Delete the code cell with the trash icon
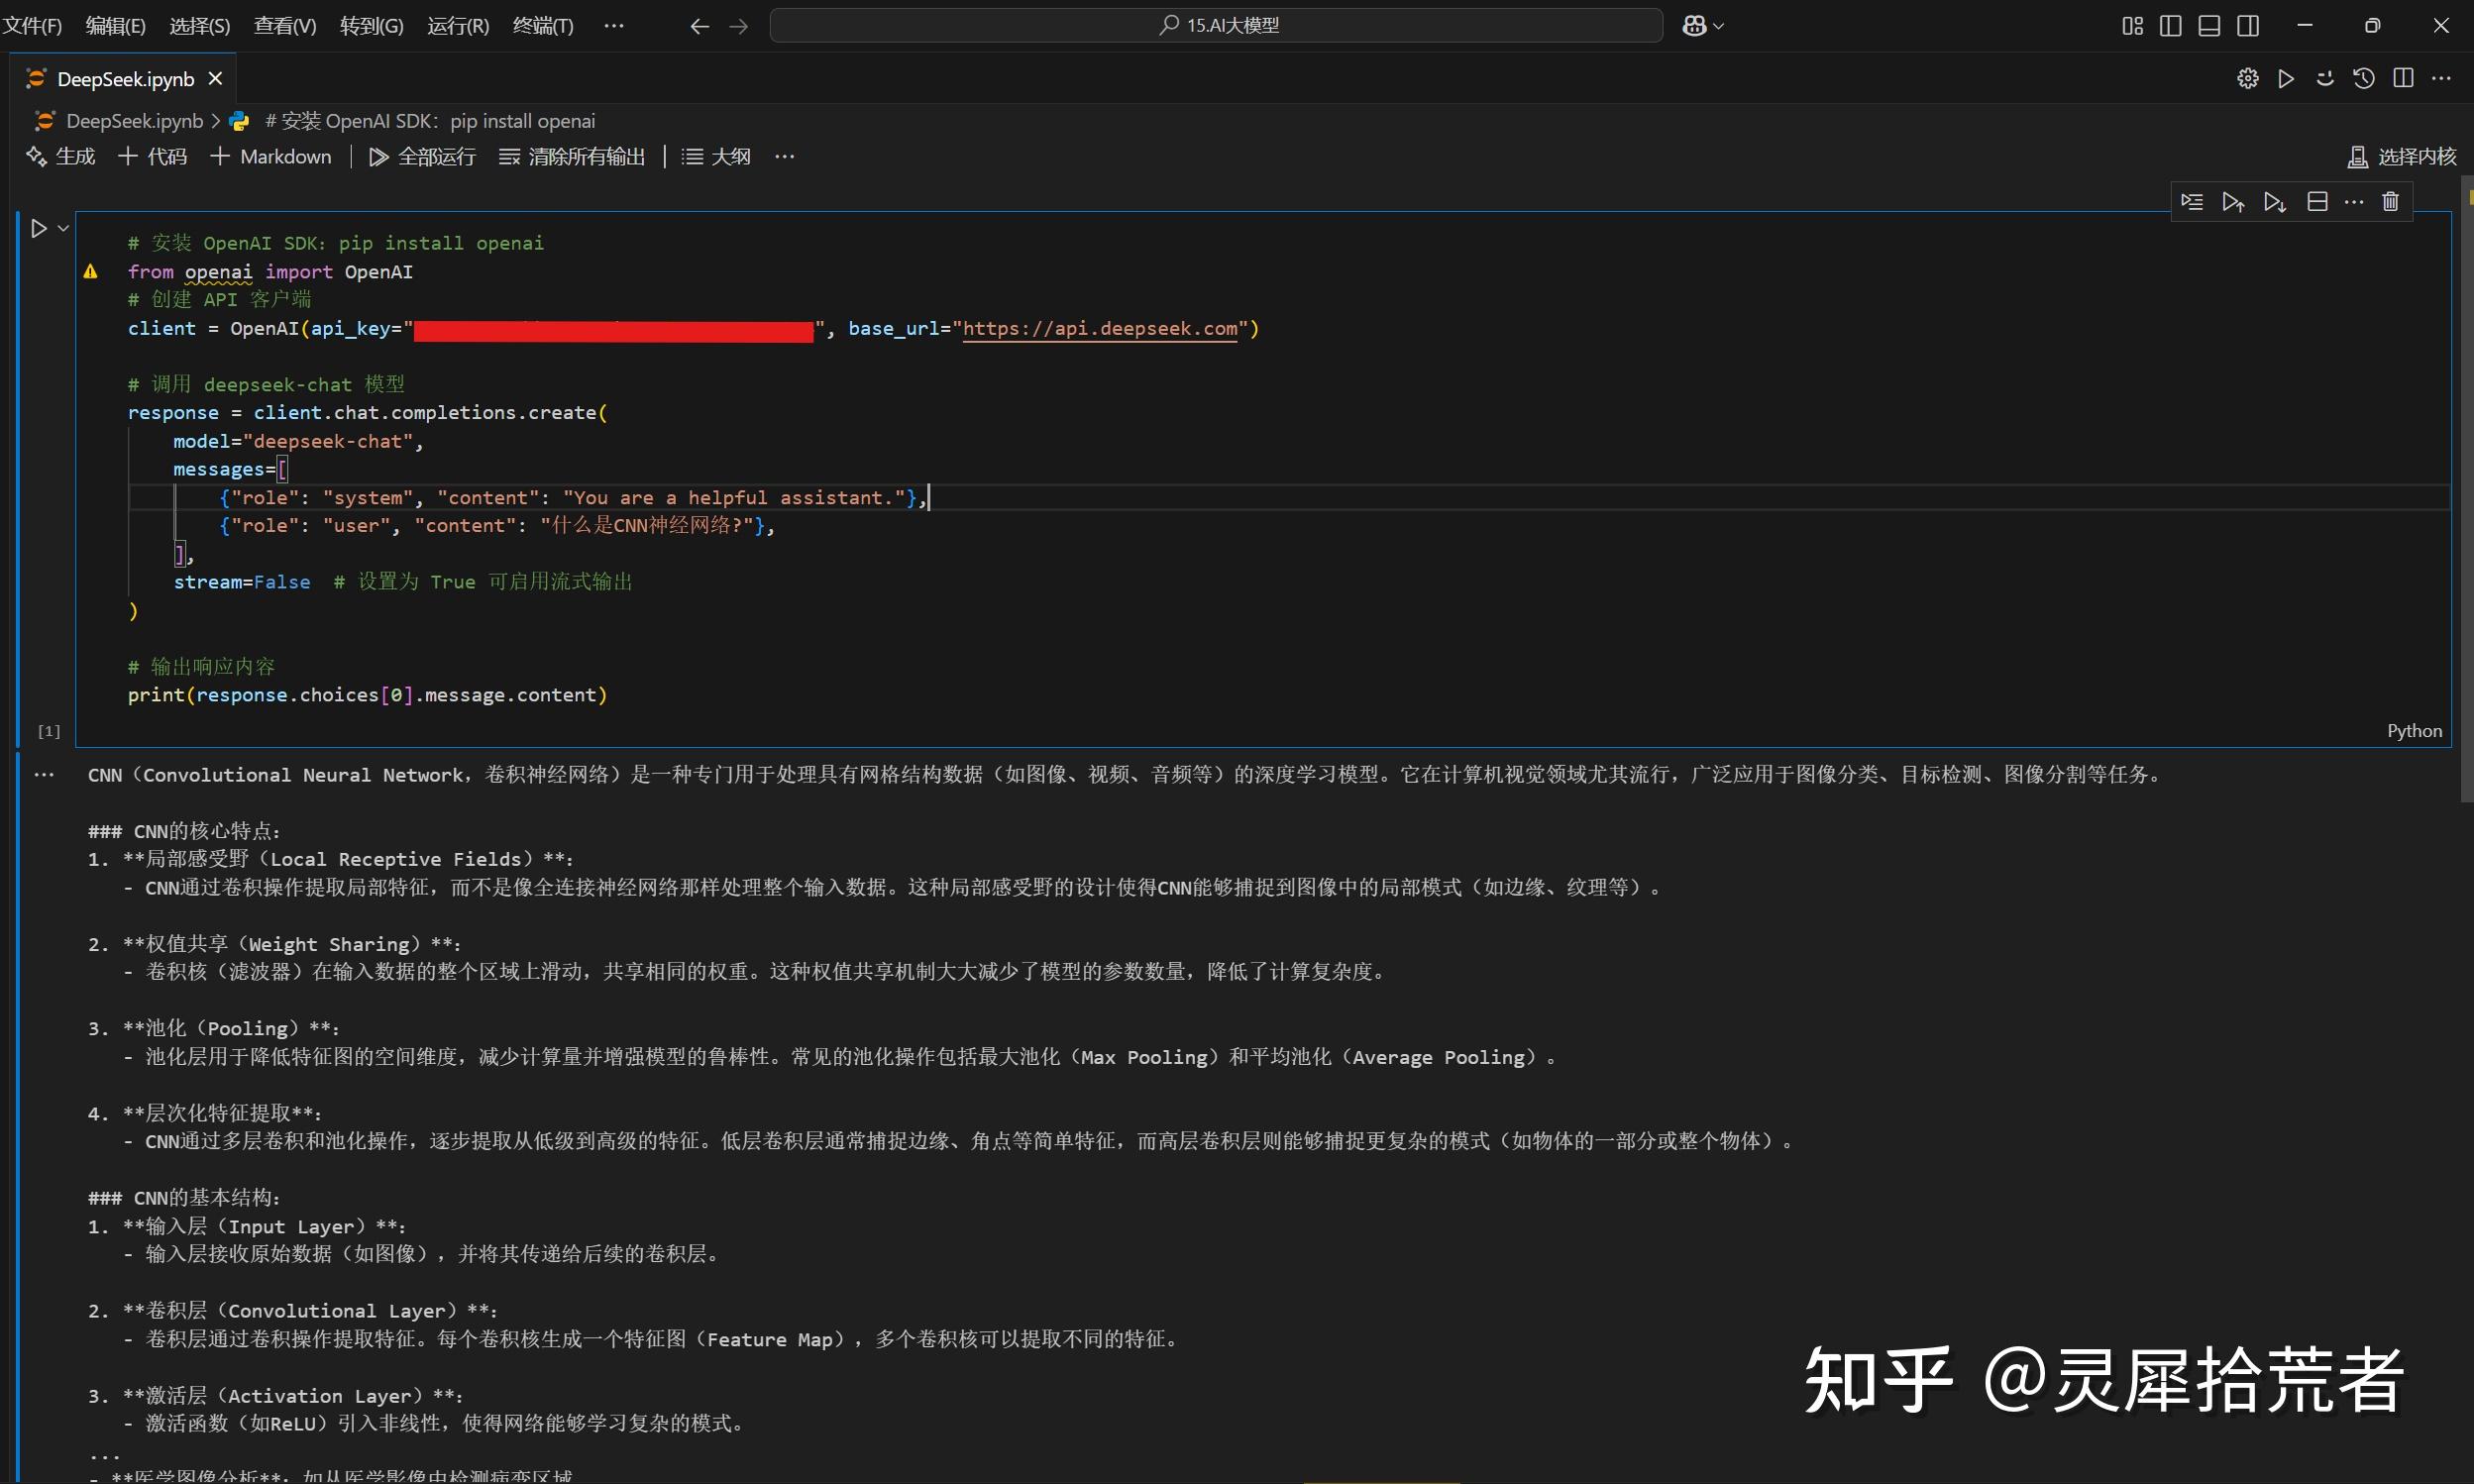Screen dimensions: 2474x1484 pyautogui.click(x=2391, y=201)
